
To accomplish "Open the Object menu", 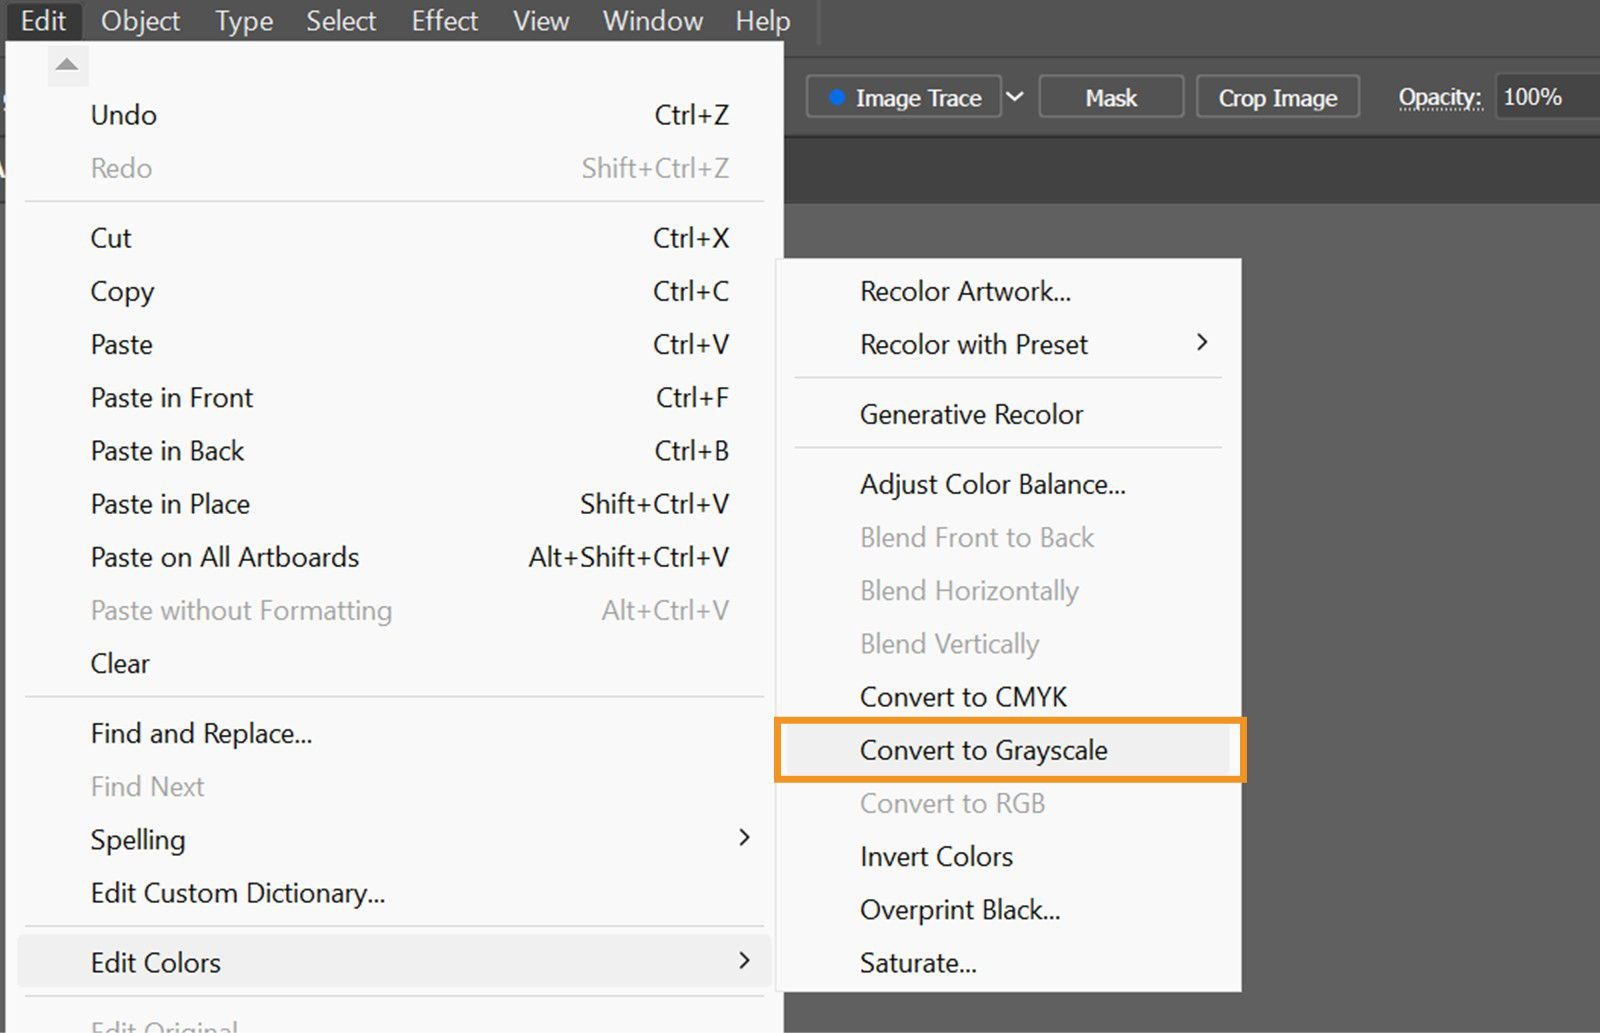I will tap(139, 21).
